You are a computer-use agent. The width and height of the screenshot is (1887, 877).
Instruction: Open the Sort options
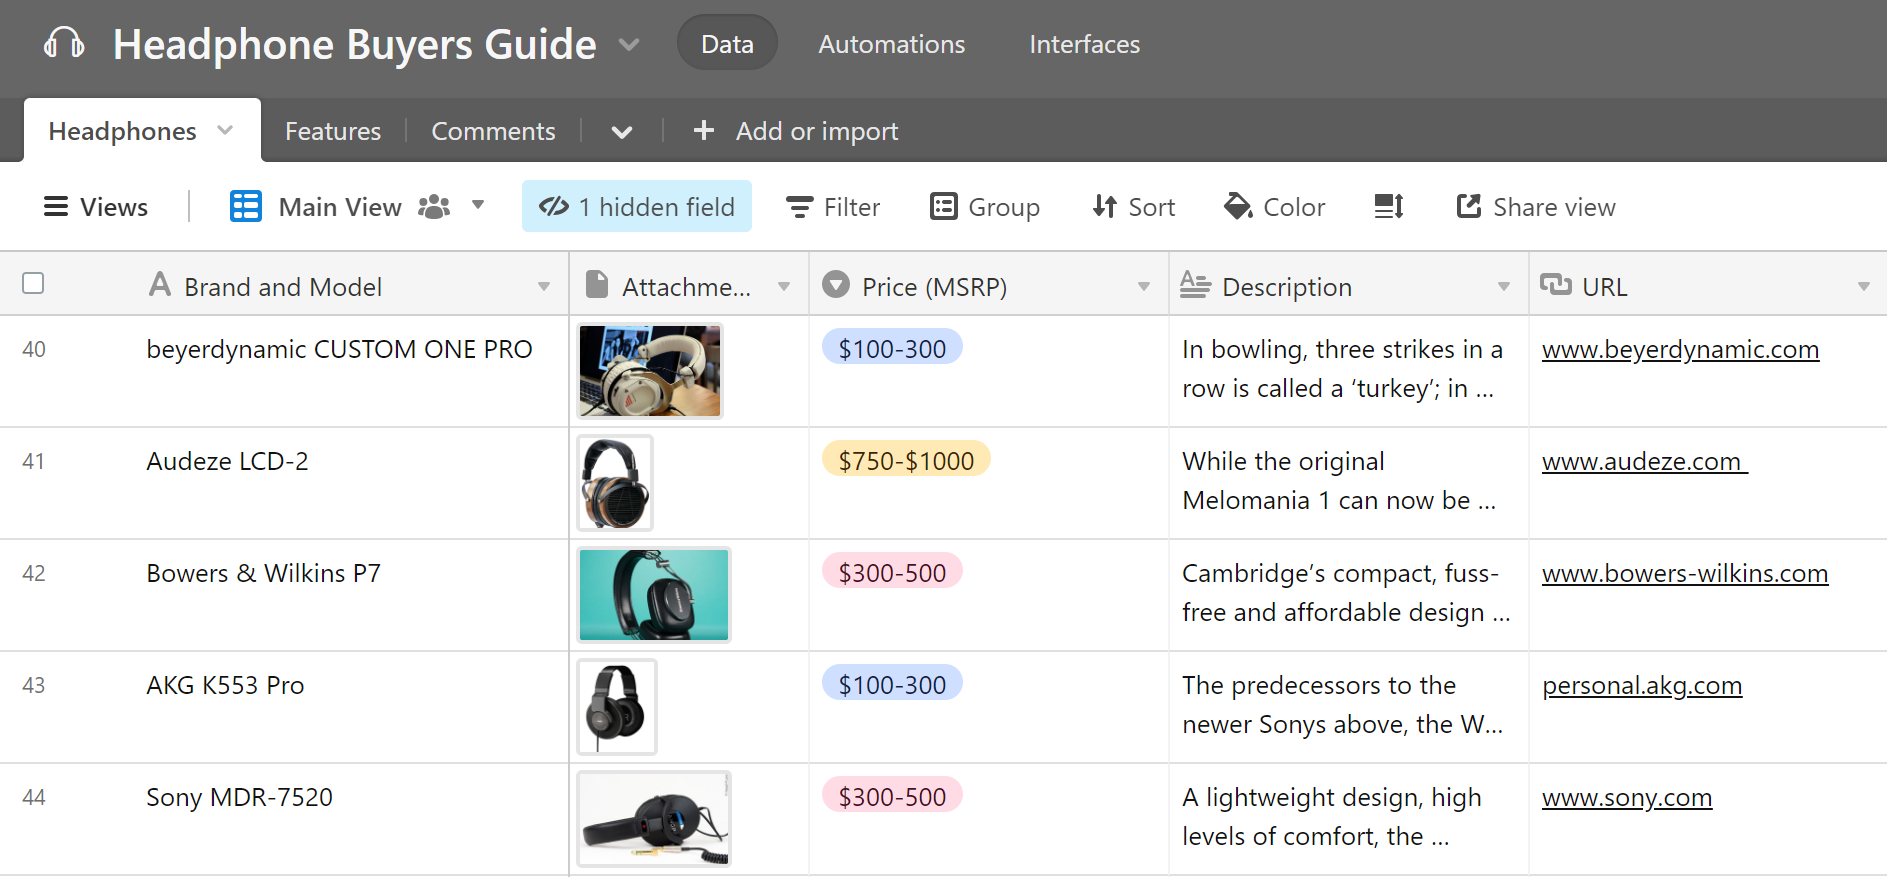[1133, 207]
